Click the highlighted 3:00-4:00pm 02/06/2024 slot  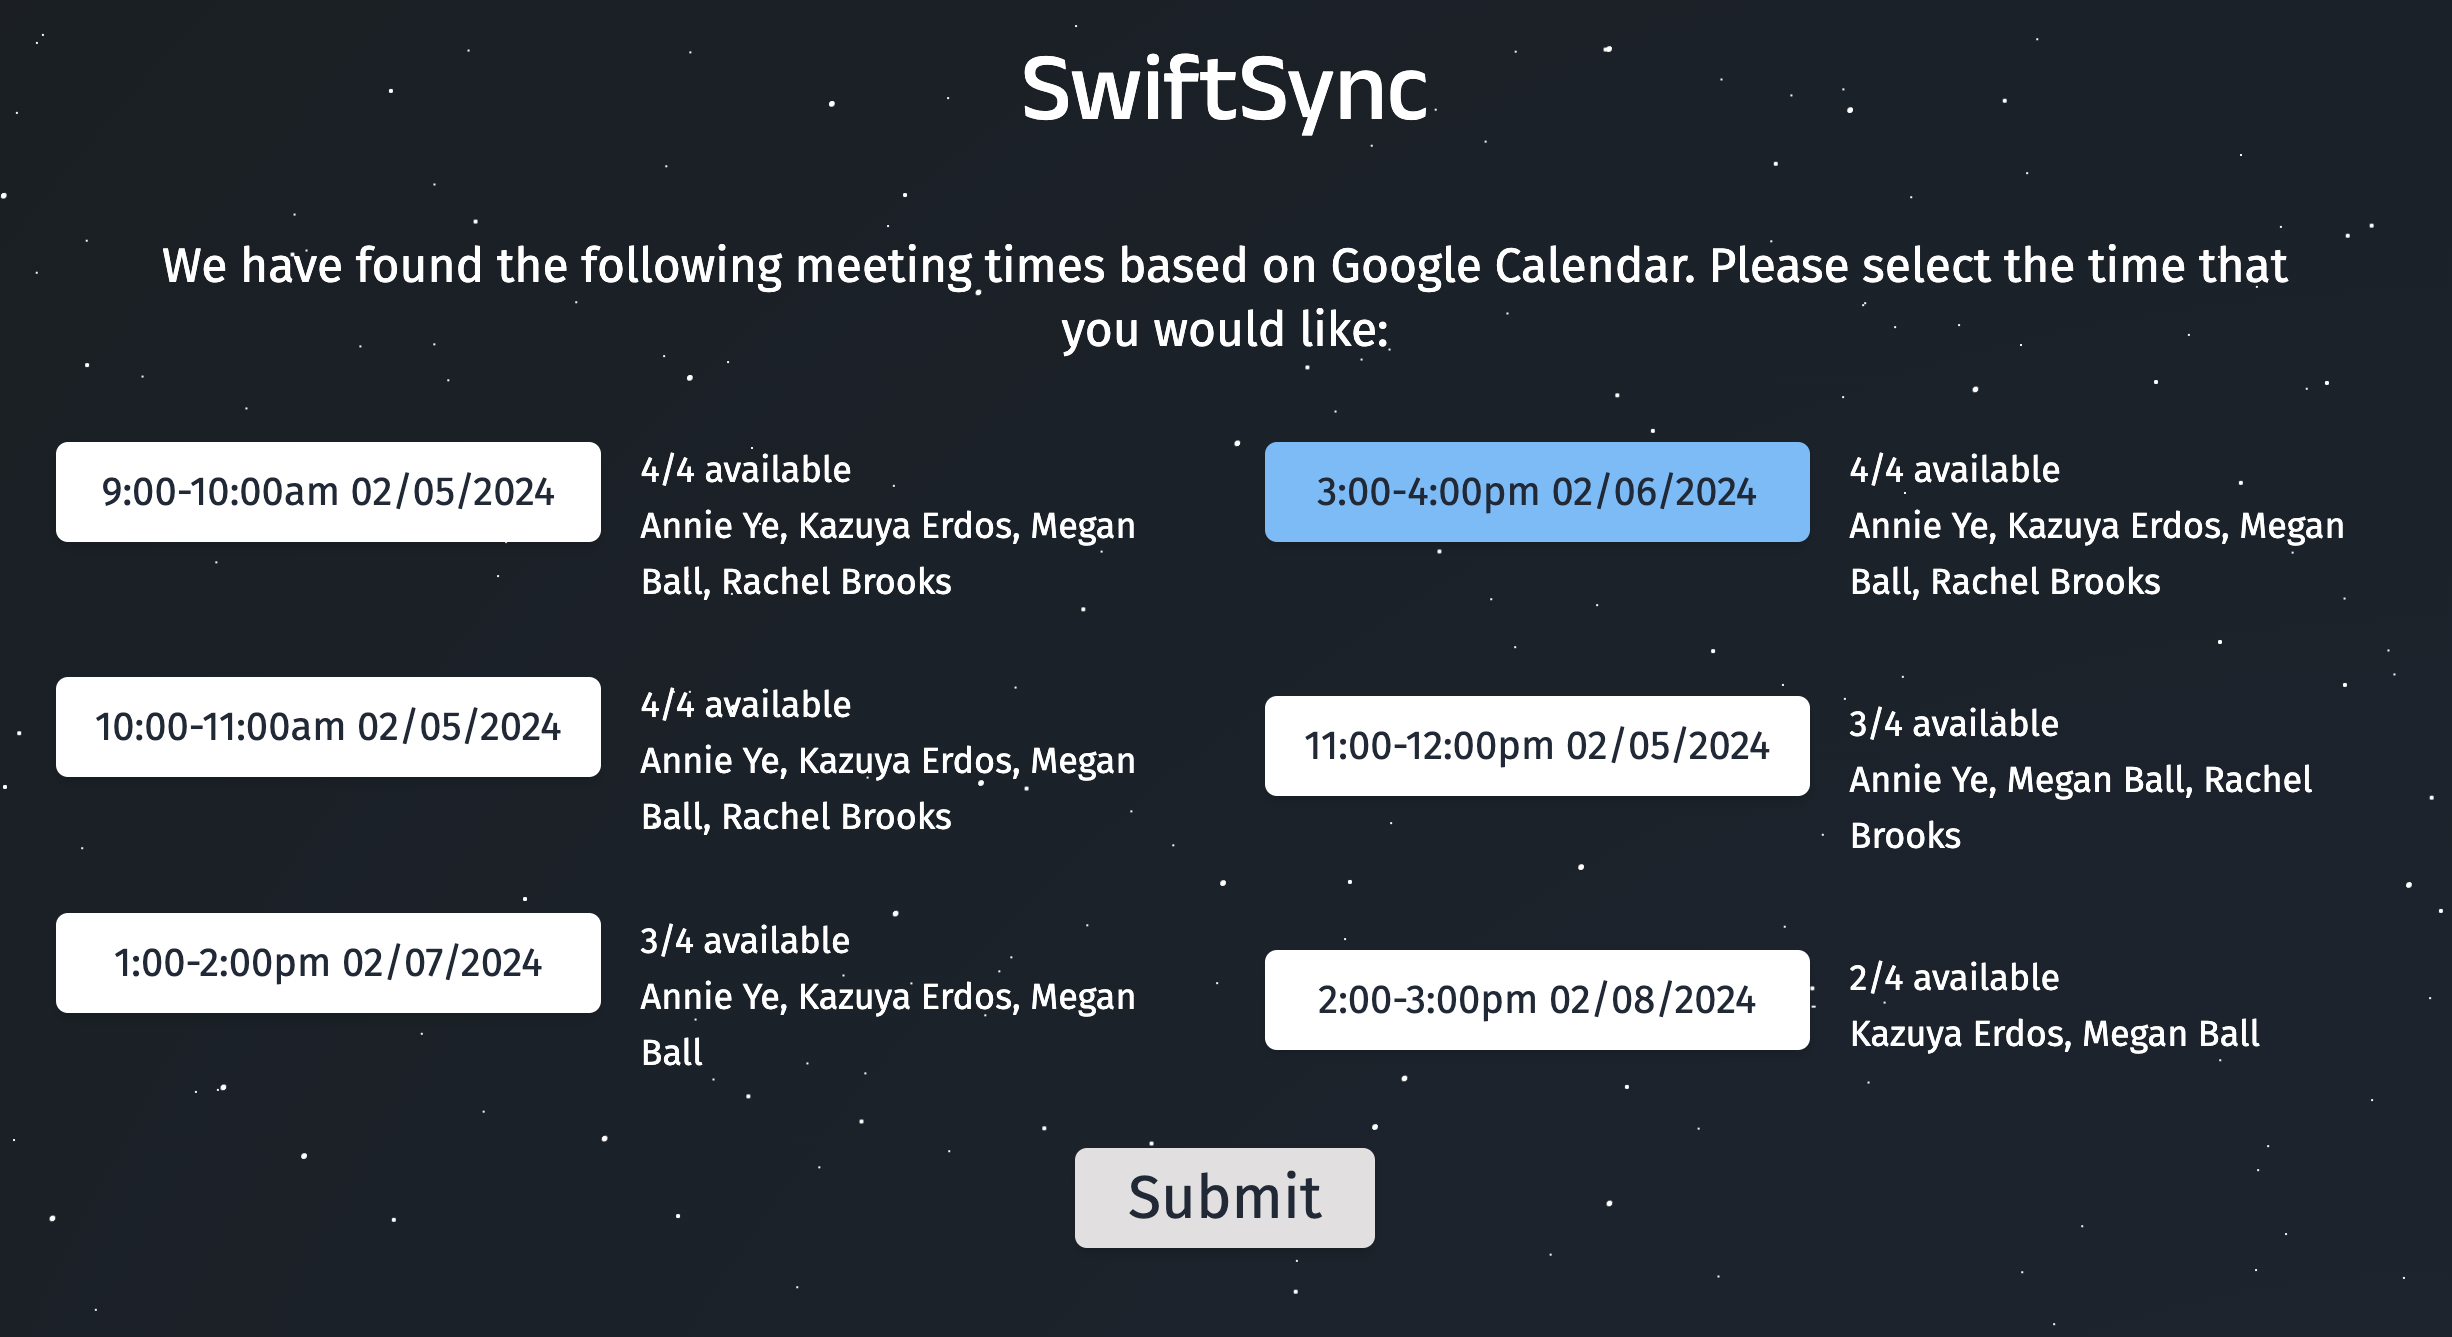coord(1536,492)
